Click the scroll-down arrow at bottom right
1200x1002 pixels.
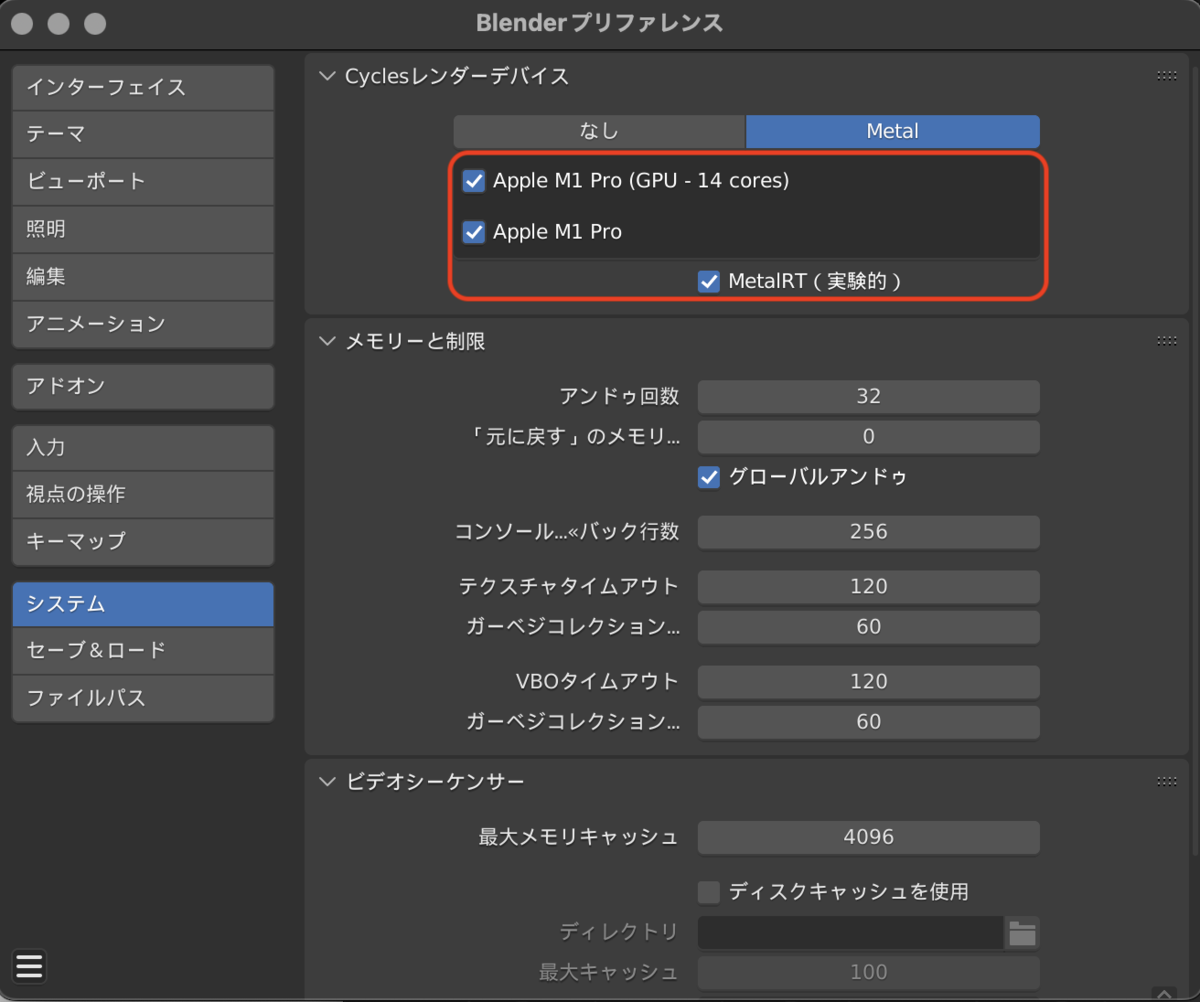[1163, 994]
